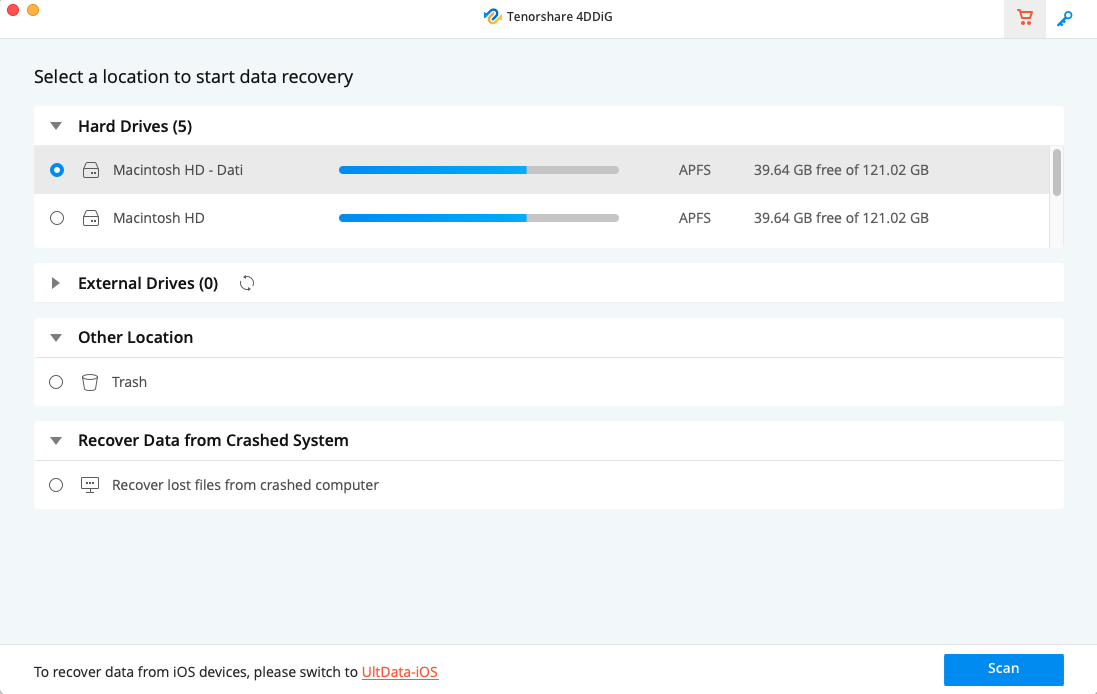
Task: Expand the External Drives section
Action: tap(57, 284)
